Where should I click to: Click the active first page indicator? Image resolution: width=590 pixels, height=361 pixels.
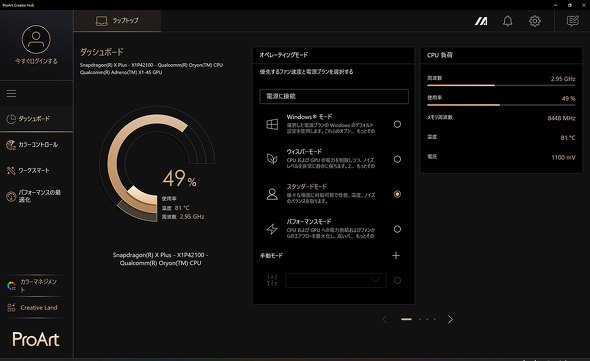pyautogui.click(x=406, y=319)
